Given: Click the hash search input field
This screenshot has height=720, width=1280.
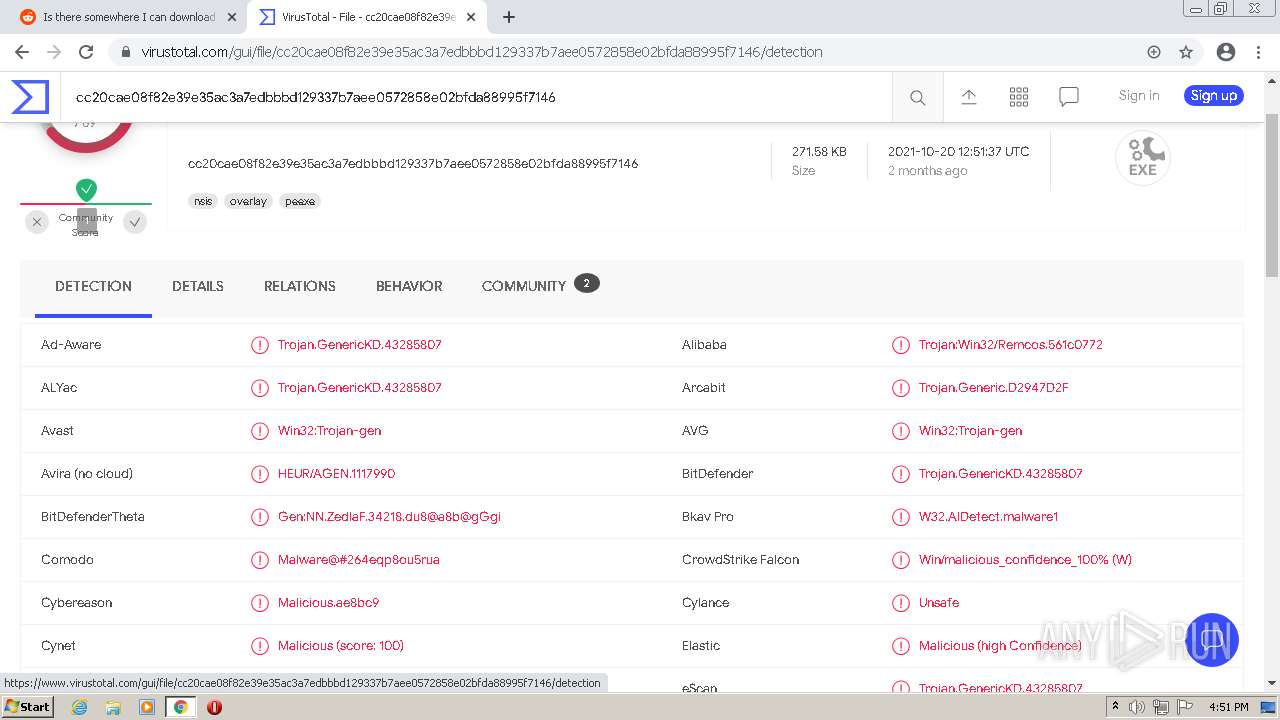Looking at the screenshot, I should 476,97.
